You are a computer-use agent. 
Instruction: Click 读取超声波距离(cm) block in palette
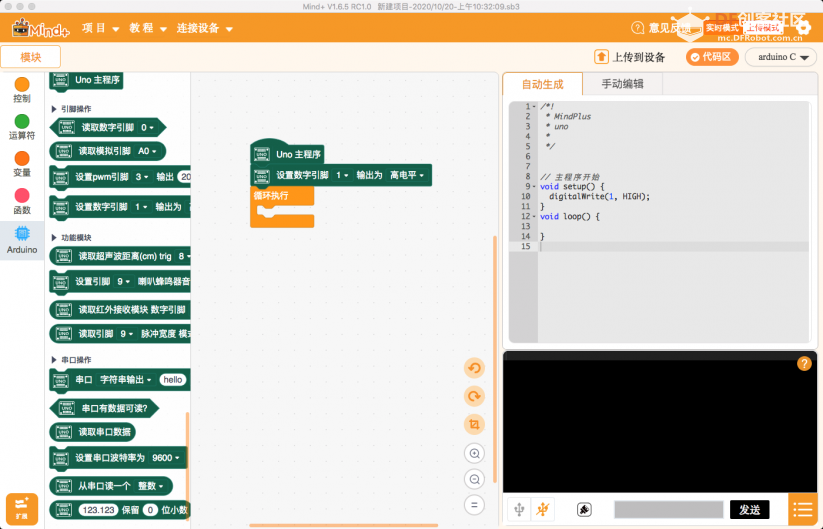tap(120, 256)
